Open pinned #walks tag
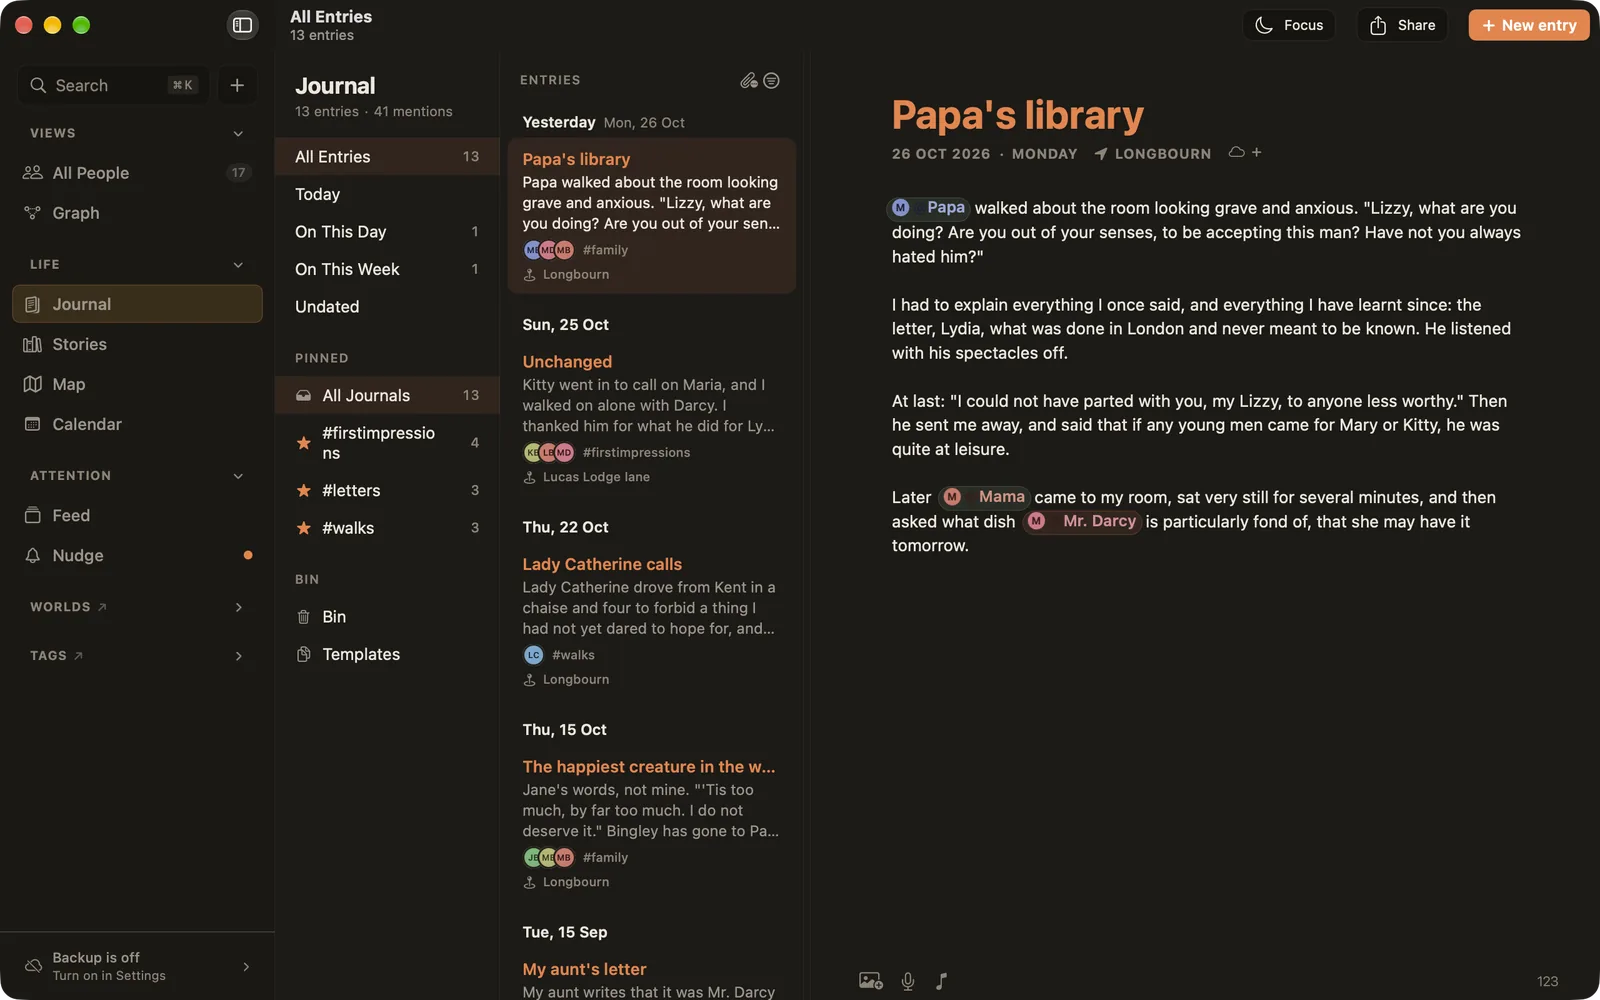Image resolution: width=1600 pixels, height=1000 pixels. (387, 528)
